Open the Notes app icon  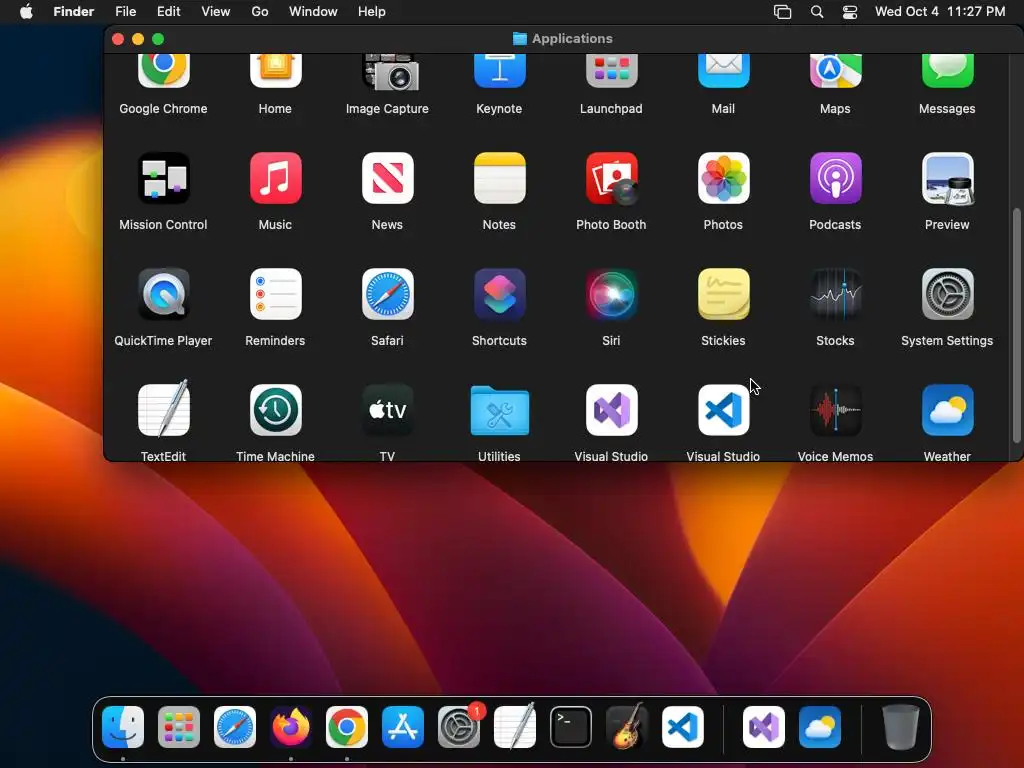500,178
